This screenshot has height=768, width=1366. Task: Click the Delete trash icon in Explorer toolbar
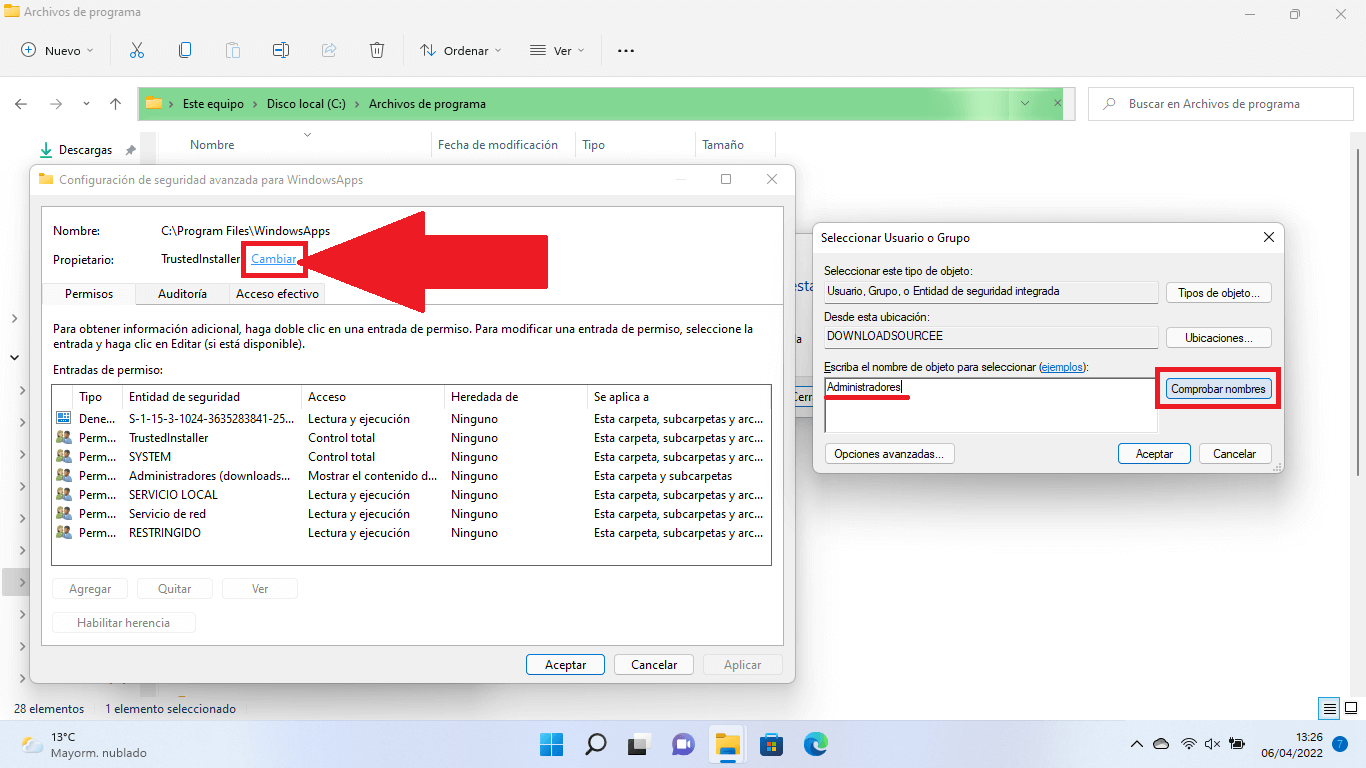(377, 50)
